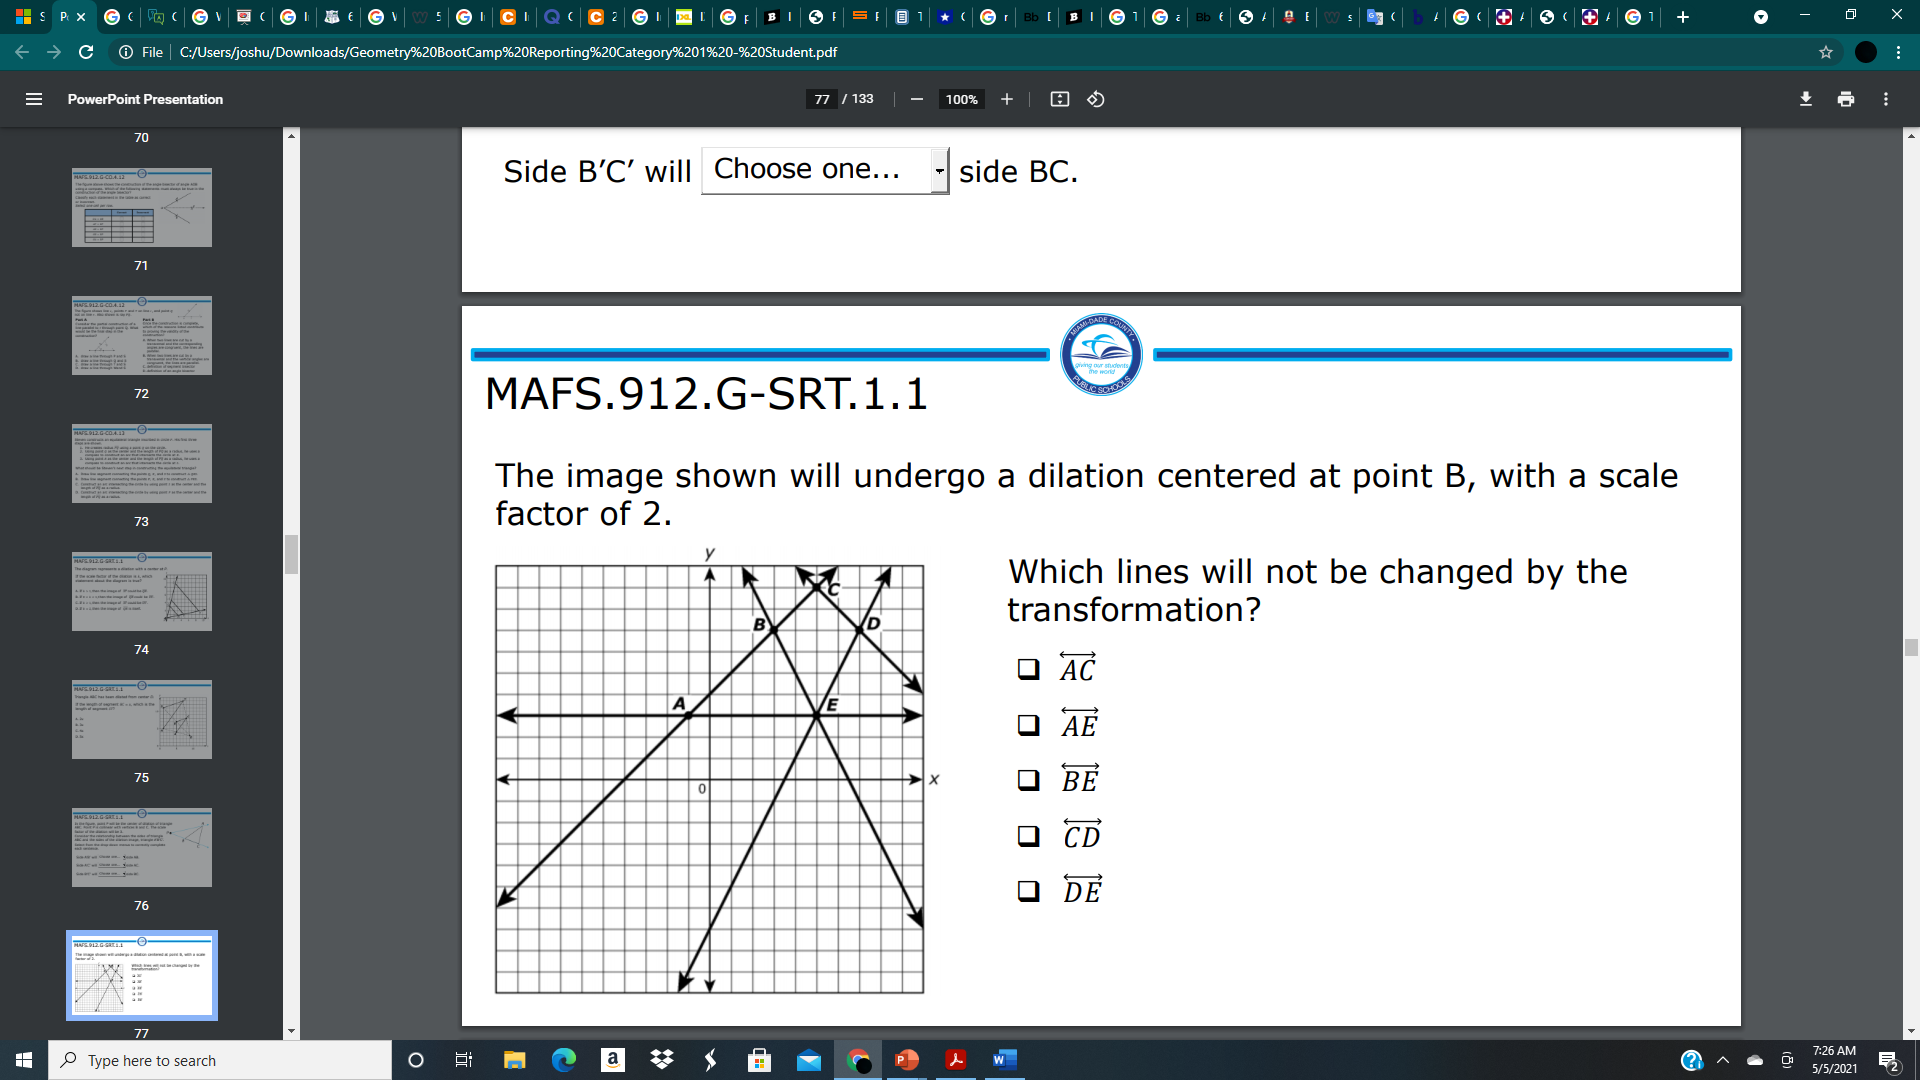Check the DE answer checkbox
The image size is (1920, 1080).
tap(1027, 891)
